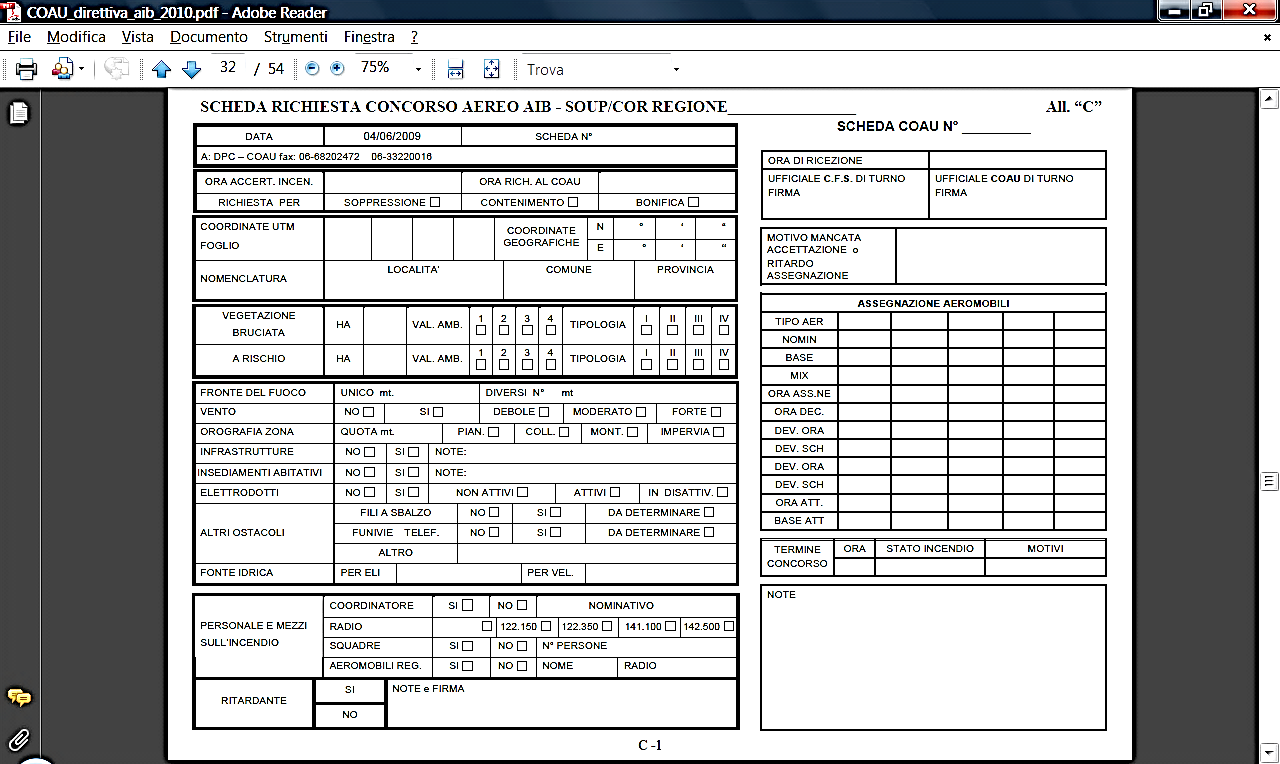
Task: Check DA DETERMINARE for FILI A SBALZO
Action: click(709, 512)
